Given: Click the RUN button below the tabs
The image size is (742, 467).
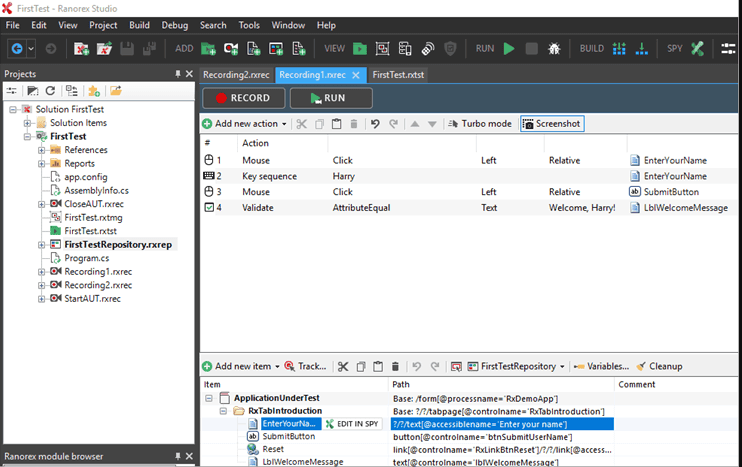Looking at the screenshot, I should tap(331, 98).
